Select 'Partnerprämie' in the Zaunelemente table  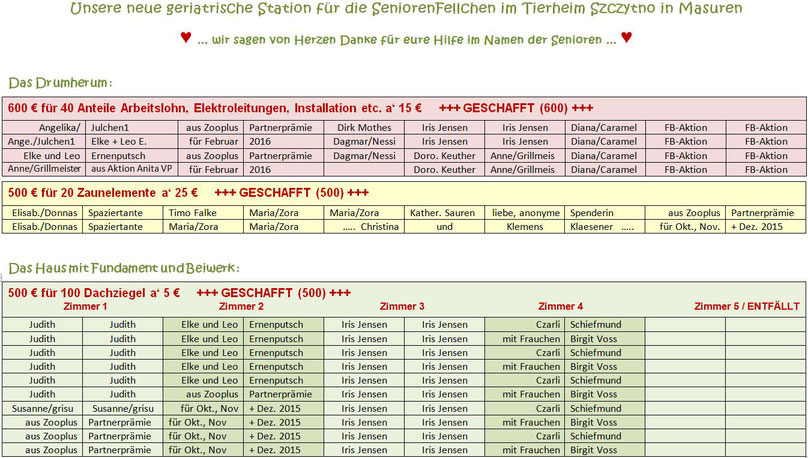click(x=763, y=213)
